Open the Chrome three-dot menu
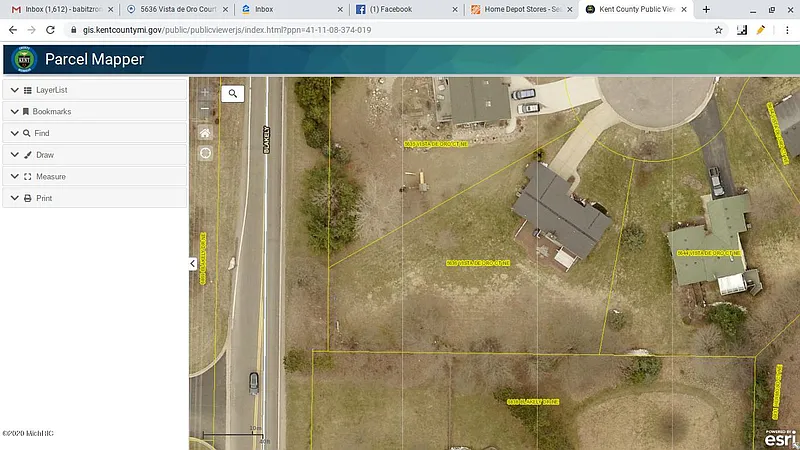The height and width of the screenshot is (450, 800). pyautogui.click(x=785, y=30)
